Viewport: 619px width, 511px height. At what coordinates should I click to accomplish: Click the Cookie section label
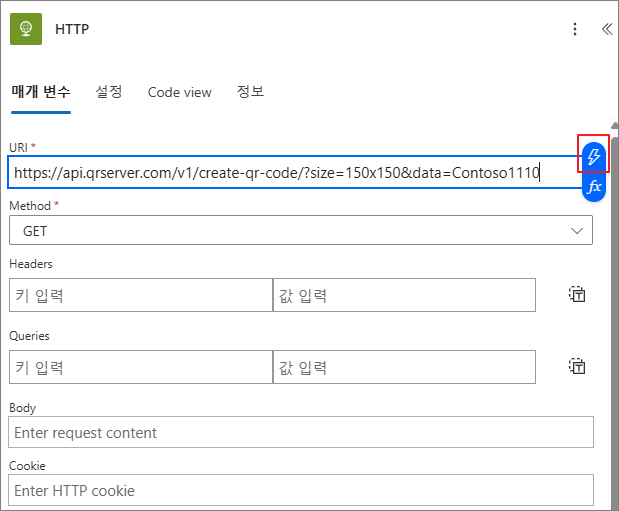27,466
